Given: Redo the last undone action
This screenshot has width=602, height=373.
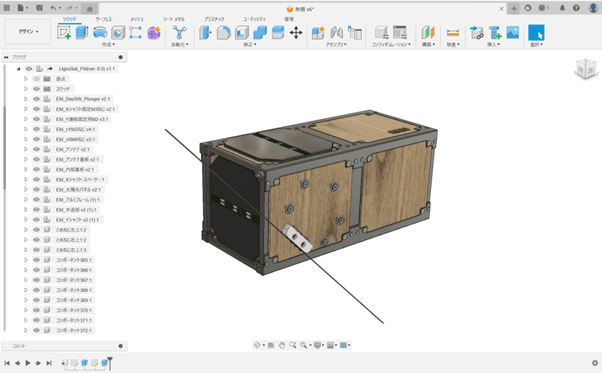Looking at the screenshot, I should click(x=69, y=8).
